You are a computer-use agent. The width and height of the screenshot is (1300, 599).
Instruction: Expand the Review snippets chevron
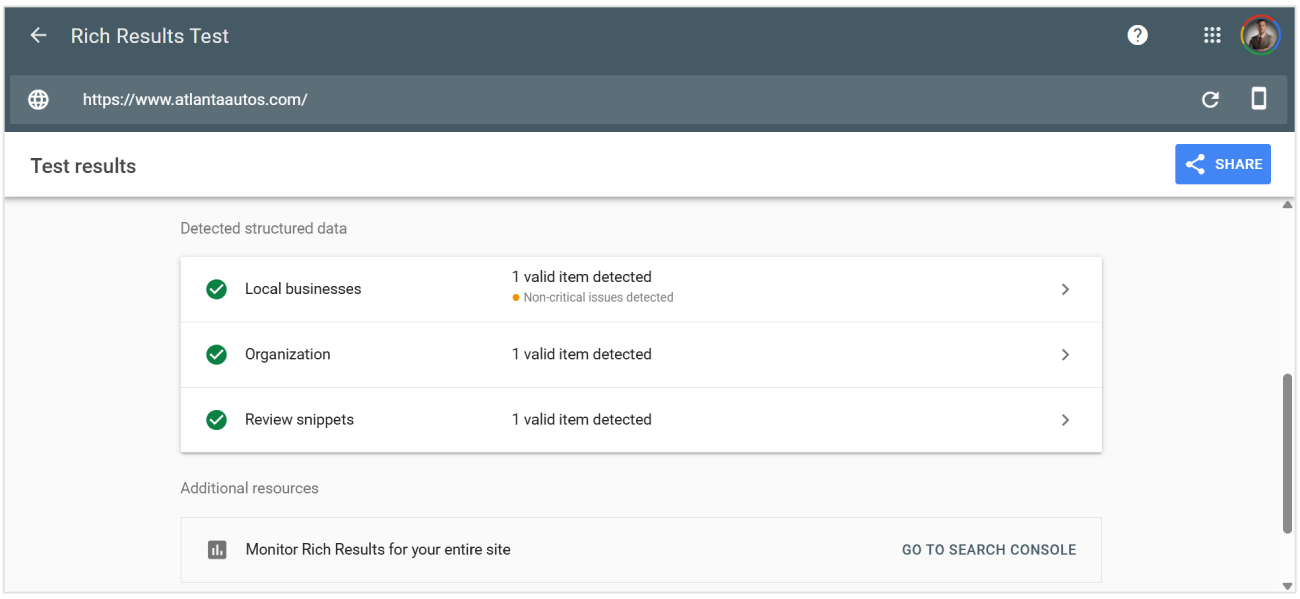(x=1065, y=420)
